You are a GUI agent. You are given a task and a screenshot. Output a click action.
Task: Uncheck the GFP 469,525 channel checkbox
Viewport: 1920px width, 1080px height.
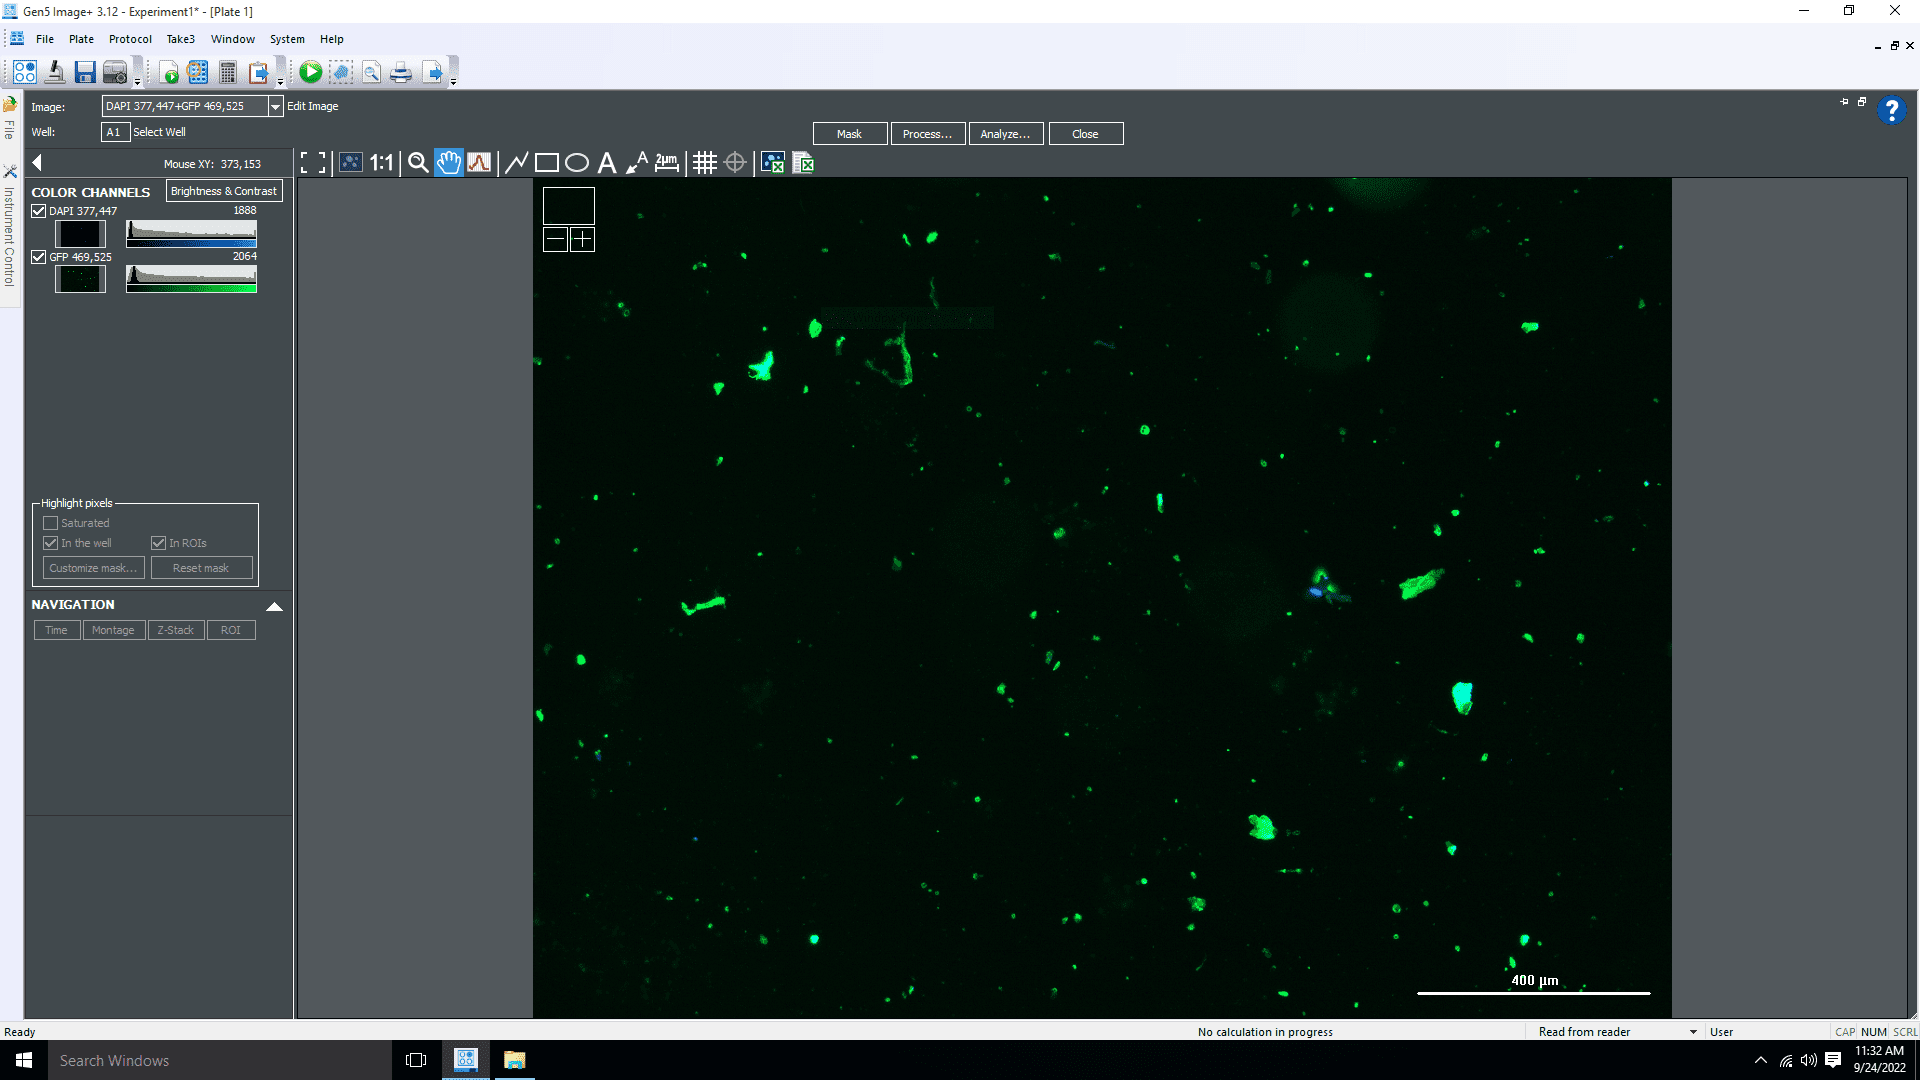pos(39,257)
